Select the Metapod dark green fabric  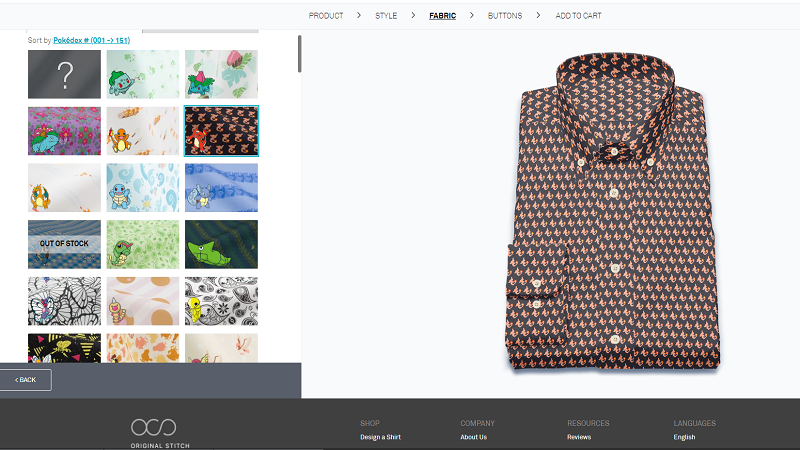tap(221, 244)
